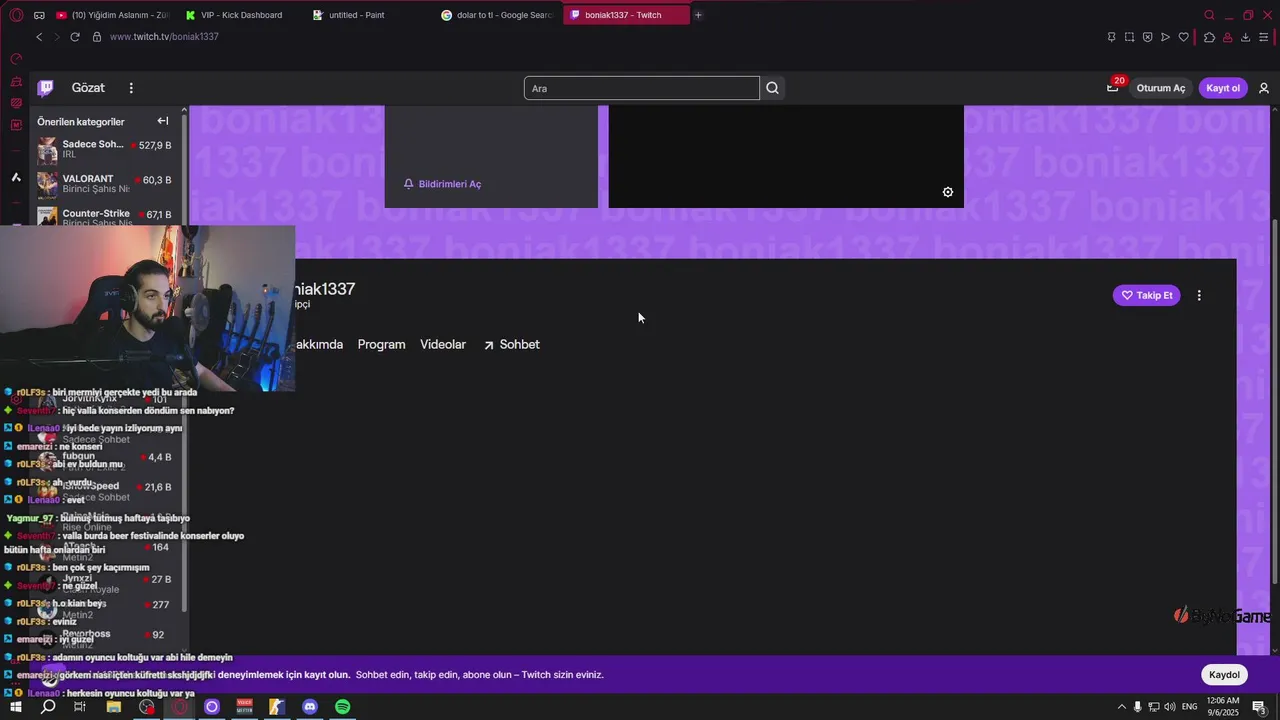Image resolution: width=1280 pixels, height=720 pixels.
Task: Open the easy setup sliders icon
Action: pos(1264,37)
